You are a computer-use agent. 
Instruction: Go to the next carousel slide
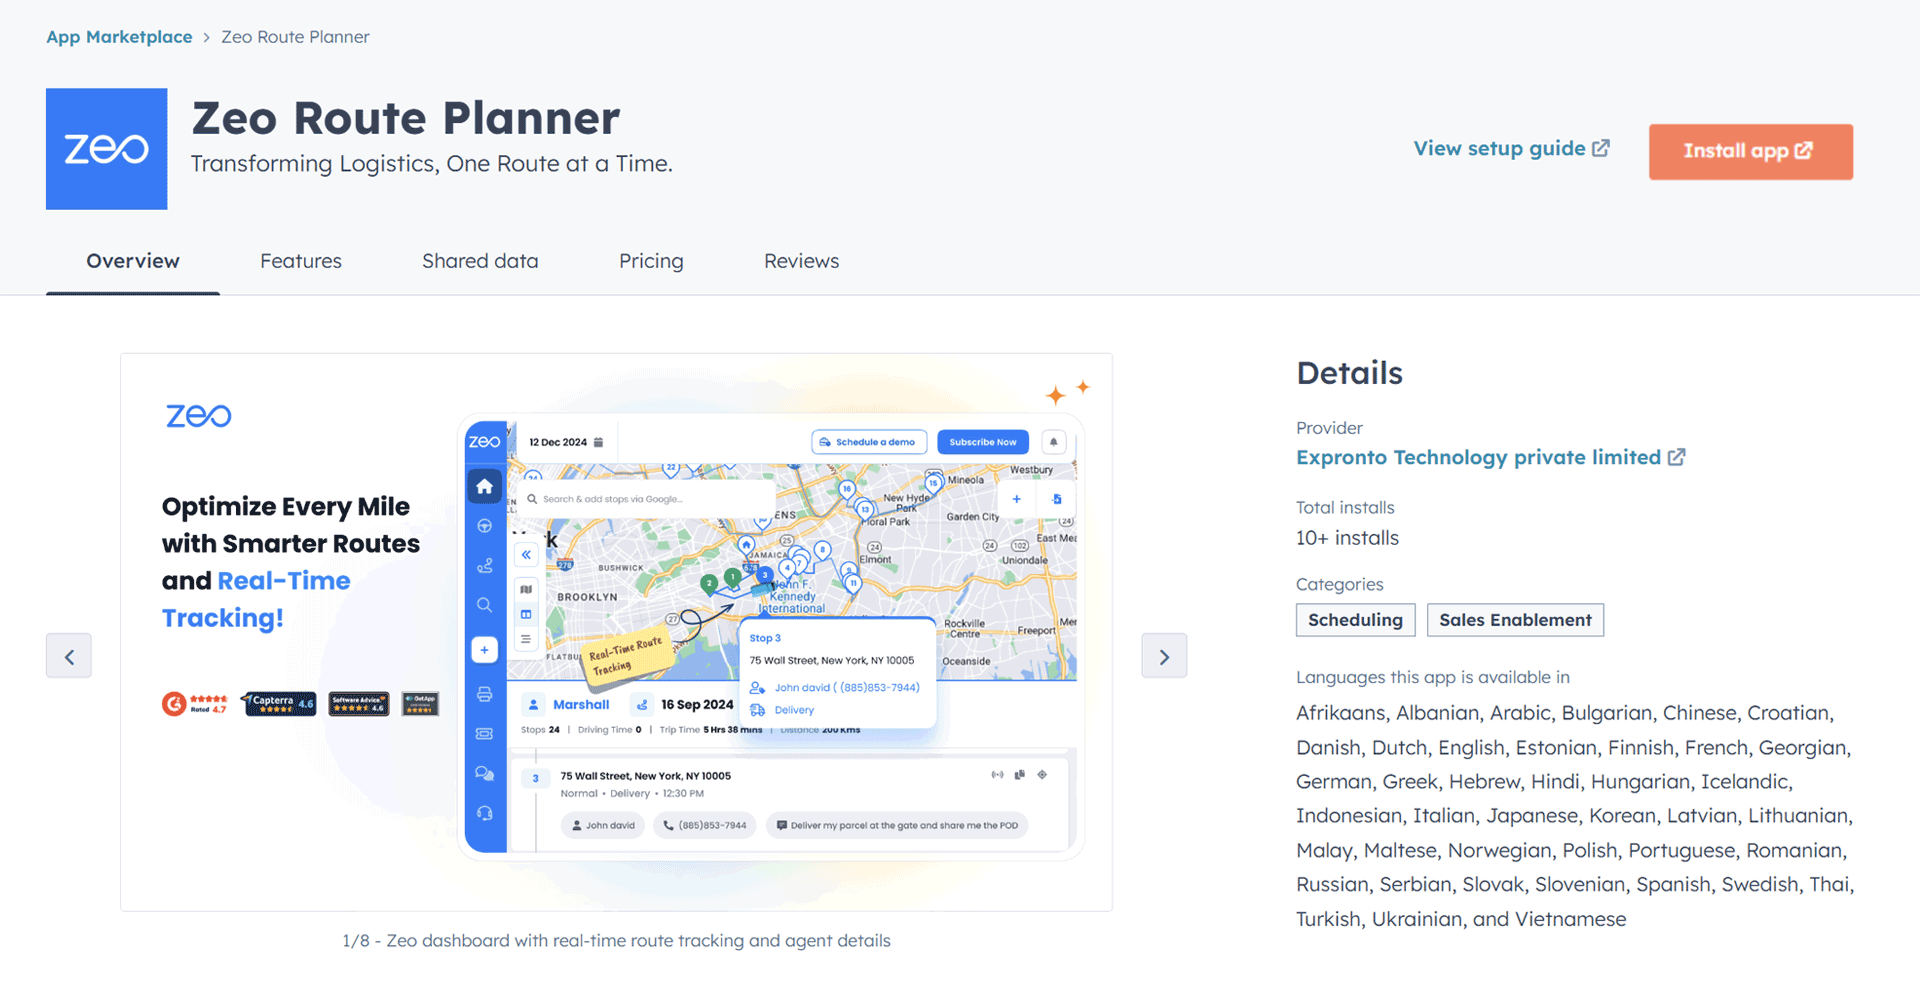(1164, 656)
